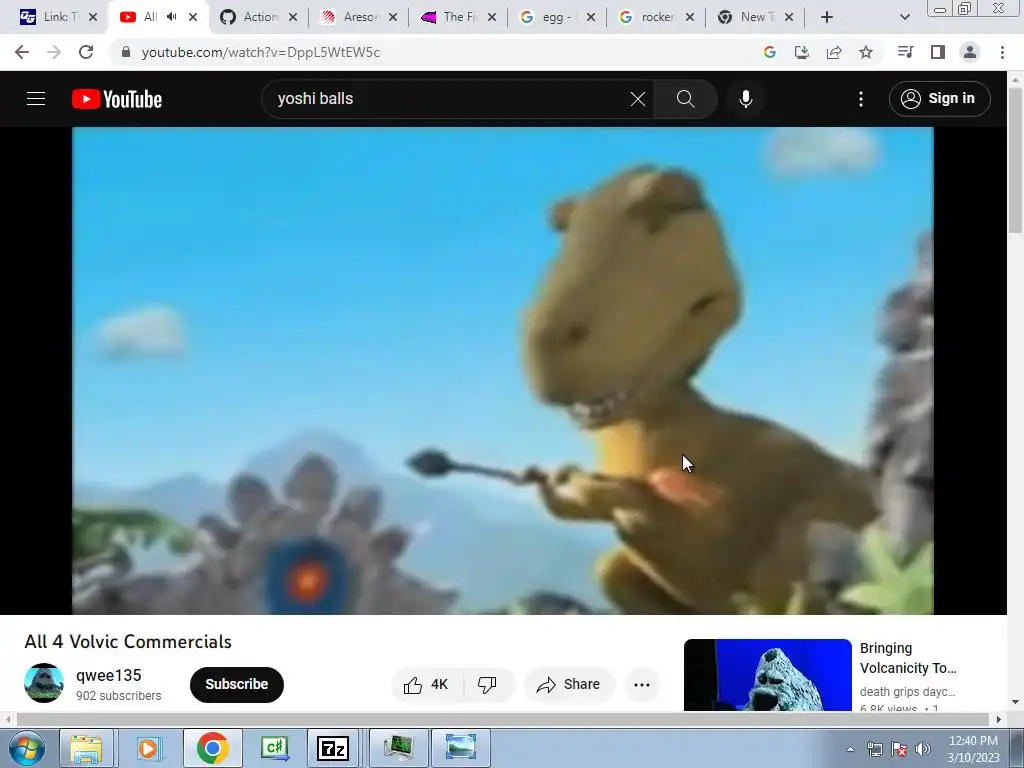
Task: Click the horizontal scrollbar right arrow
Action: click(x=999, y=719)
